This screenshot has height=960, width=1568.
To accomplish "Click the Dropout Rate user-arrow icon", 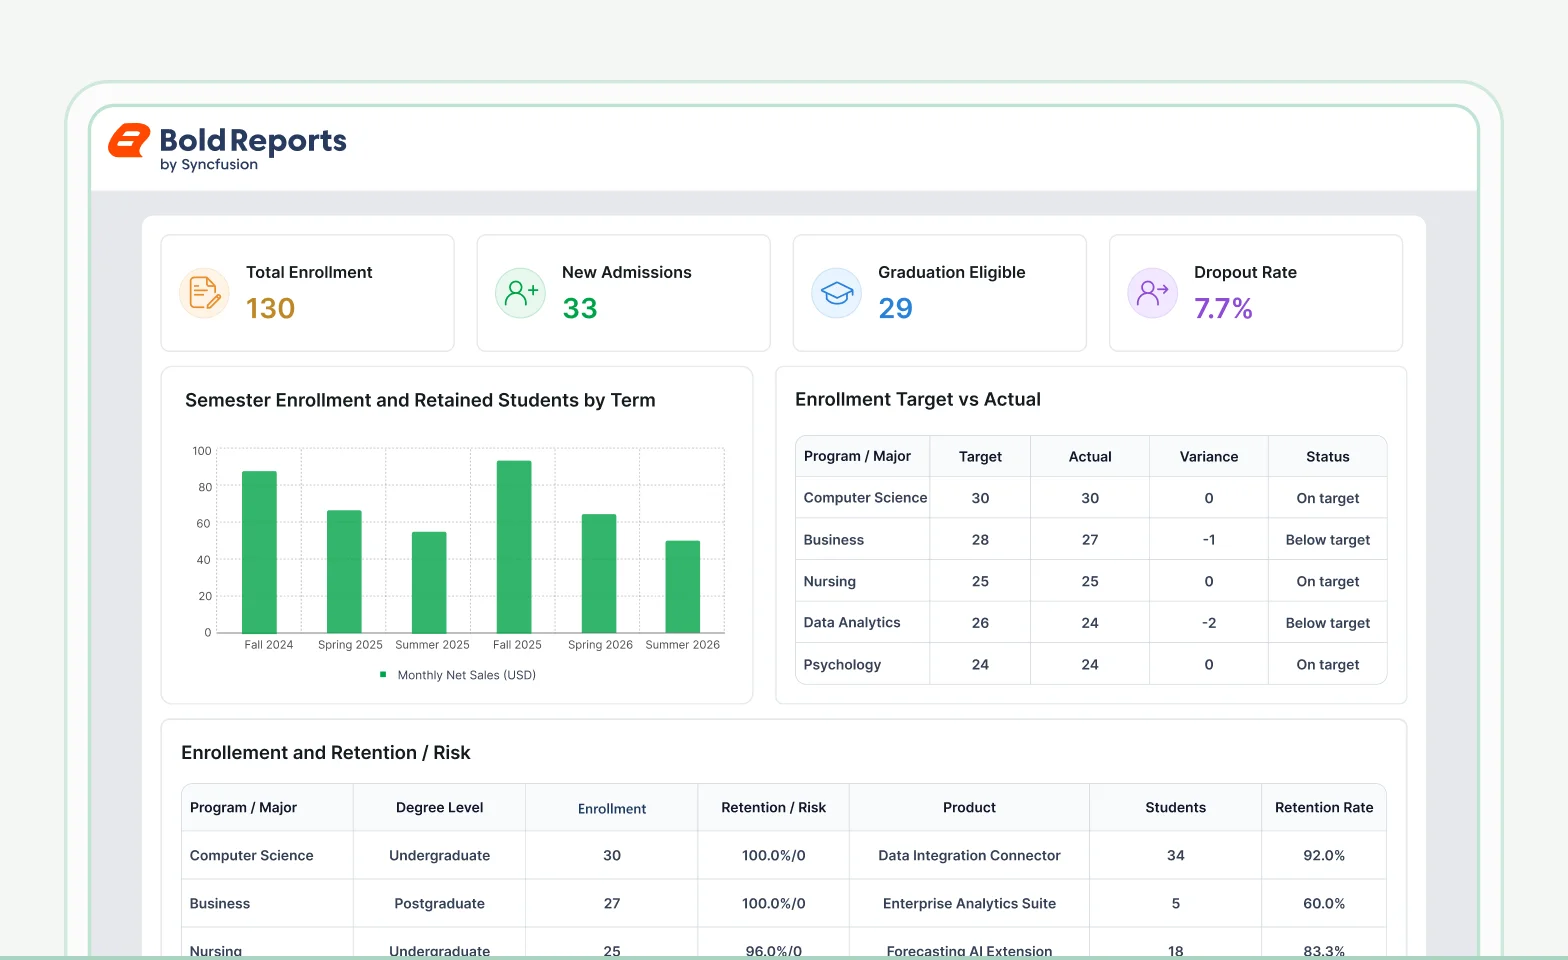I will coord(1152,293).
